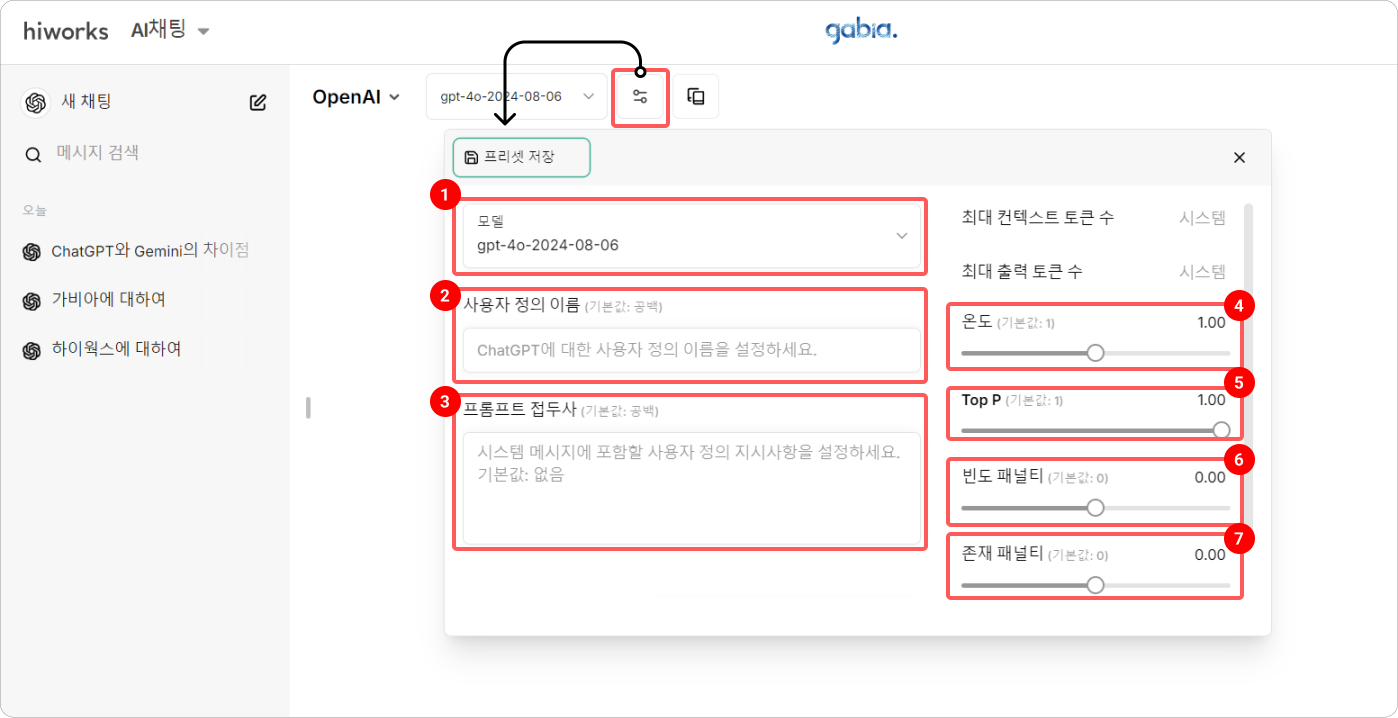
Task: Click the 존재 패널티 slider handle
Action: click(x=1095, y=585)
